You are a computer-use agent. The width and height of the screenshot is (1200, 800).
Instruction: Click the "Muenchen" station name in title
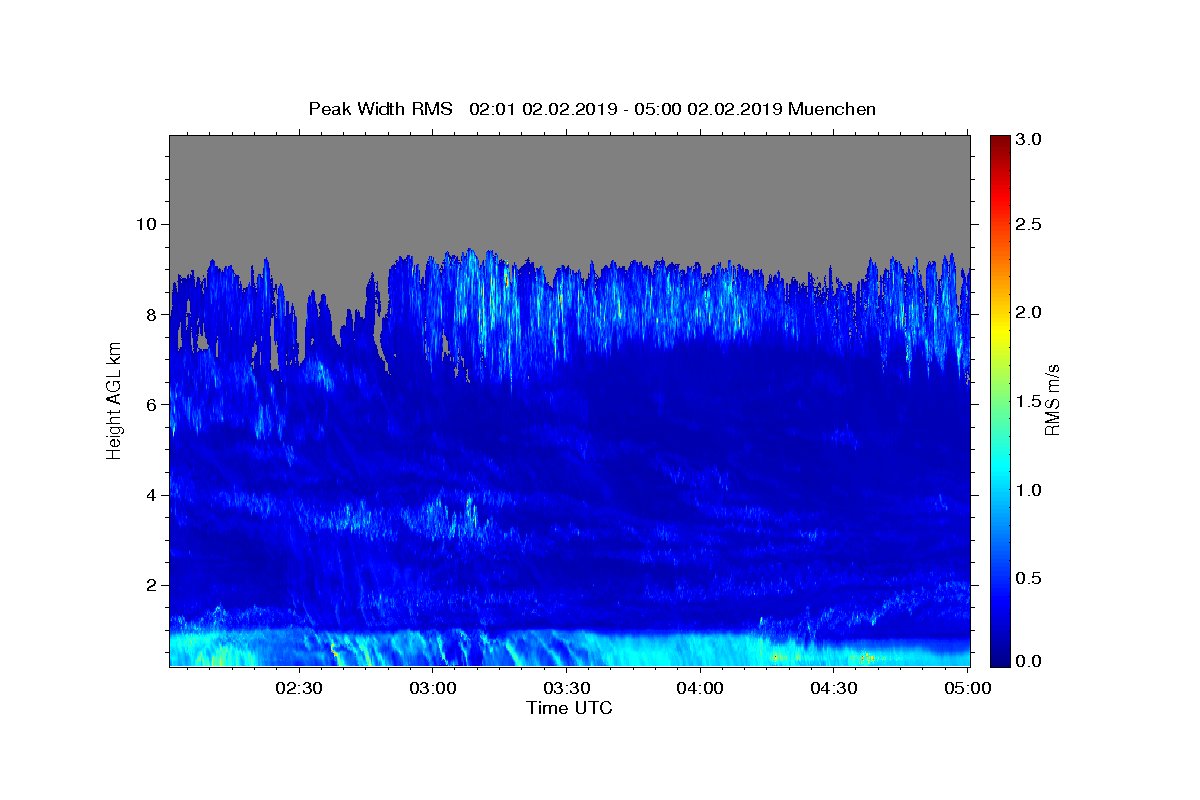tap(832, 109)
